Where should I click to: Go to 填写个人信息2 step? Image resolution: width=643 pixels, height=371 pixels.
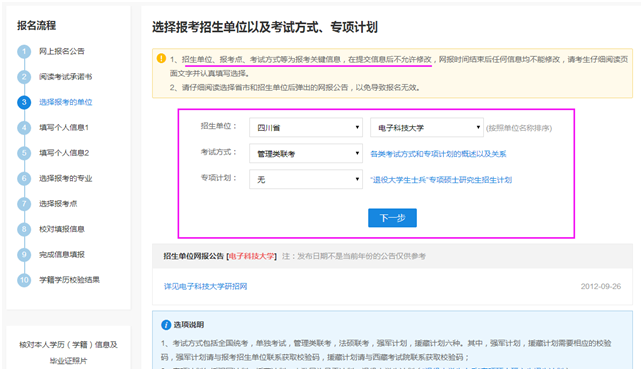(x=64, y=153)
